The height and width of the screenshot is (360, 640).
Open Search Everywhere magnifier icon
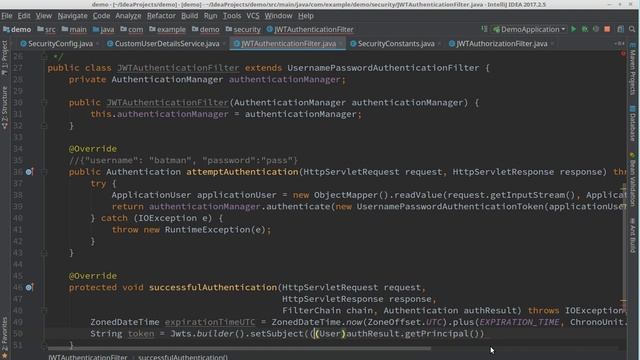click(x=632, y=29)
